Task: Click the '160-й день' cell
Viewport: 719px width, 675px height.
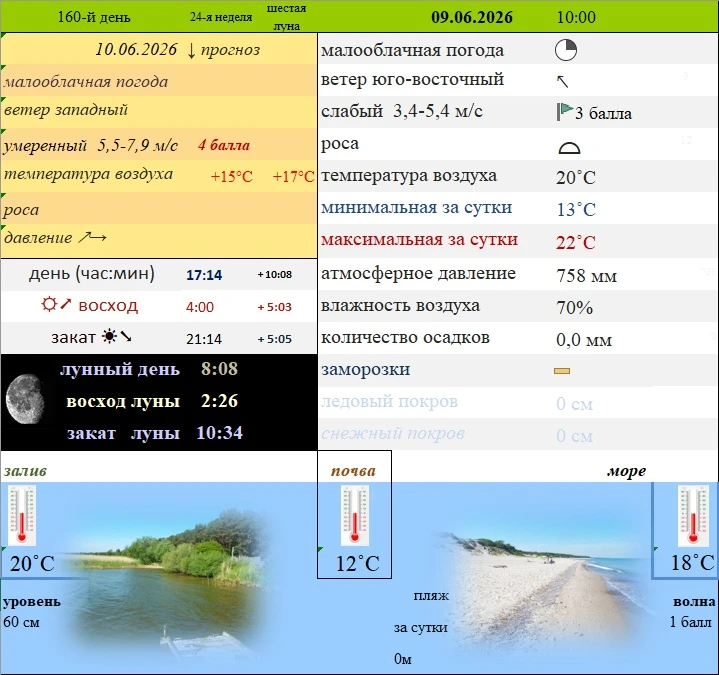Action: [x=94, y=17]
